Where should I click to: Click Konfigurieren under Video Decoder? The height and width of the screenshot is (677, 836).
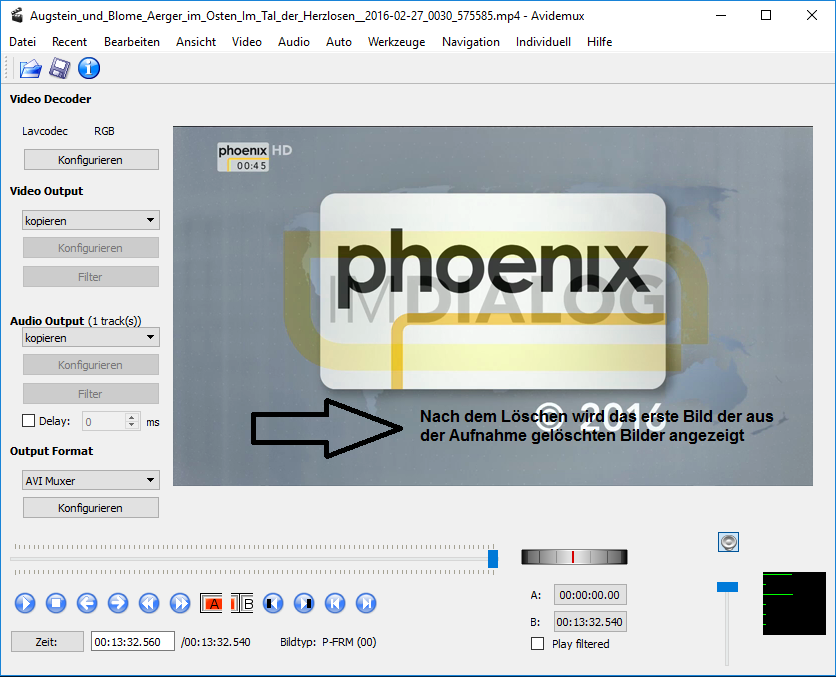point(91,160)
